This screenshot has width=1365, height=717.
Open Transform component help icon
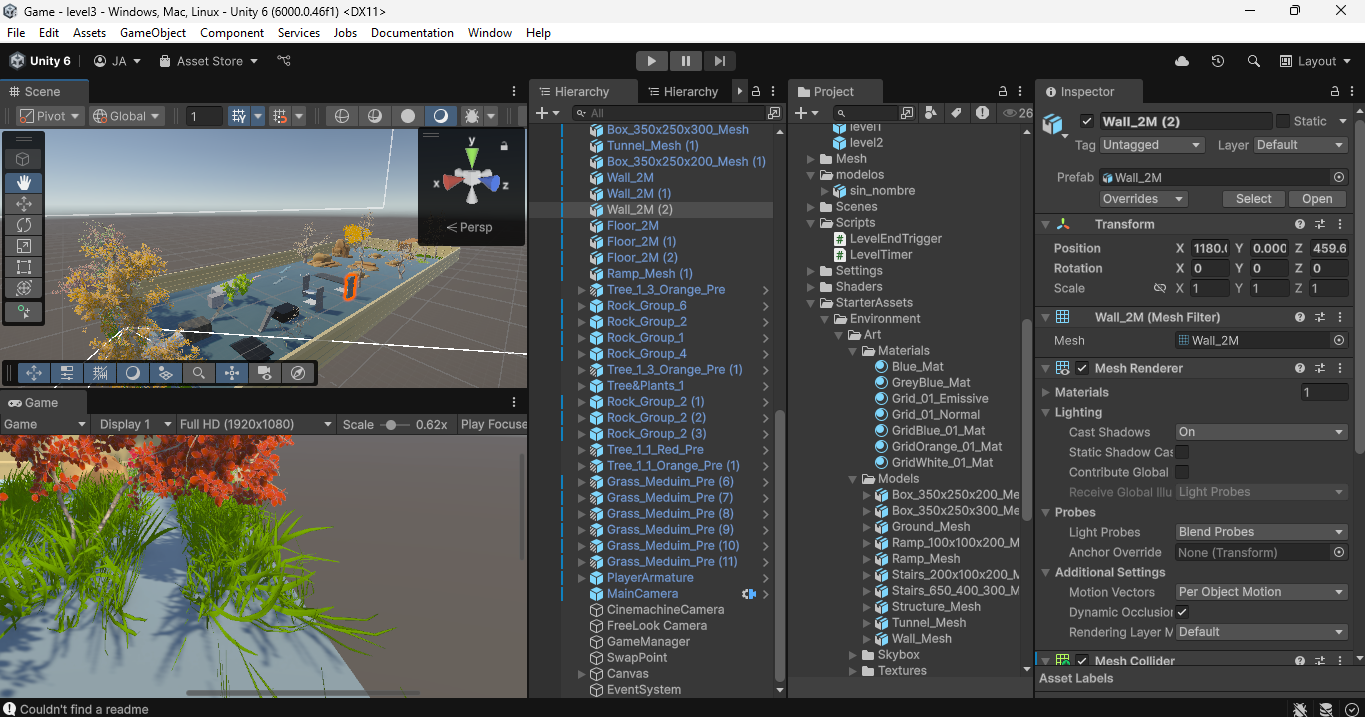pyautogui.click(x=1300, y=224)
